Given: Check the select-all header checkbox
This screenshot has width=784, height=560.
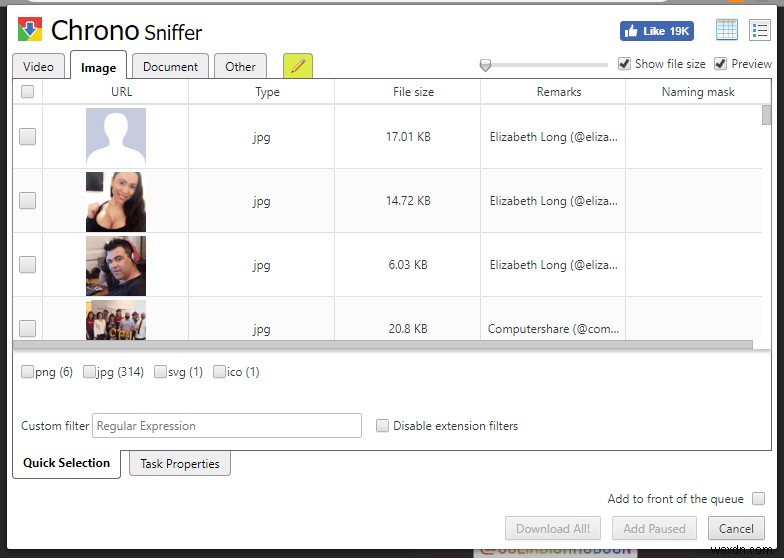Looking at the screenshot, I should 28,92.
